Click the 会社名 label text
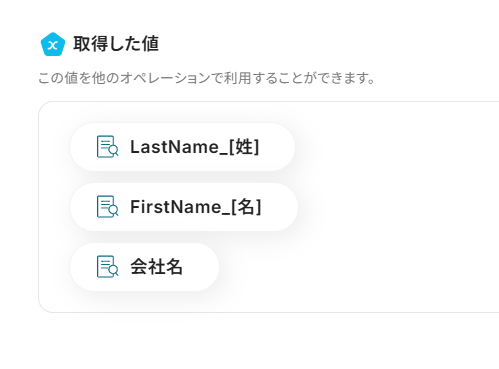499x369 pixels. tap(156, 267)
